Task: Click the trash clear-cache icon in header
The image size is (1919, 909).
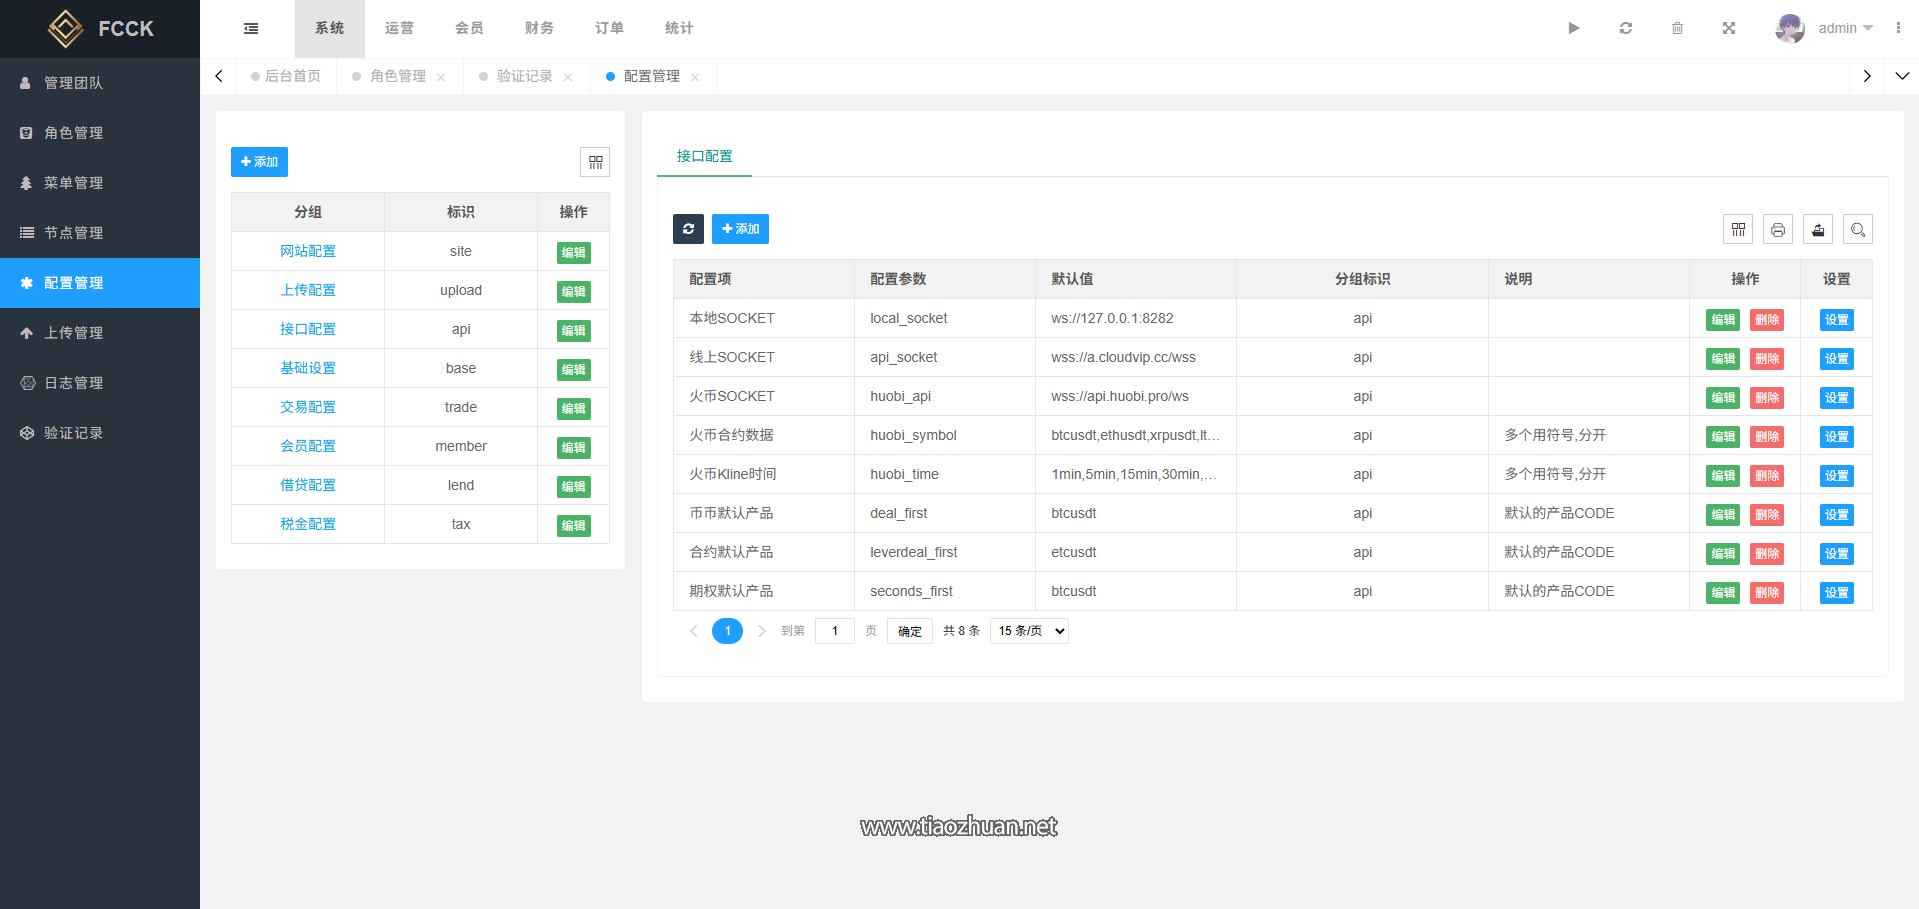Action: [x=1677, y=29]
